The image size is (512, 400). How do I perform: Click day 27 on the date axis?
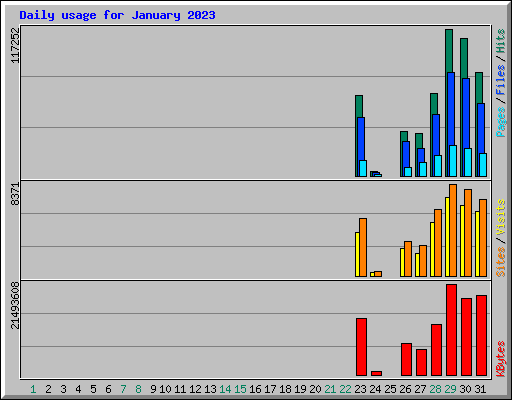[x=420, y=389]
